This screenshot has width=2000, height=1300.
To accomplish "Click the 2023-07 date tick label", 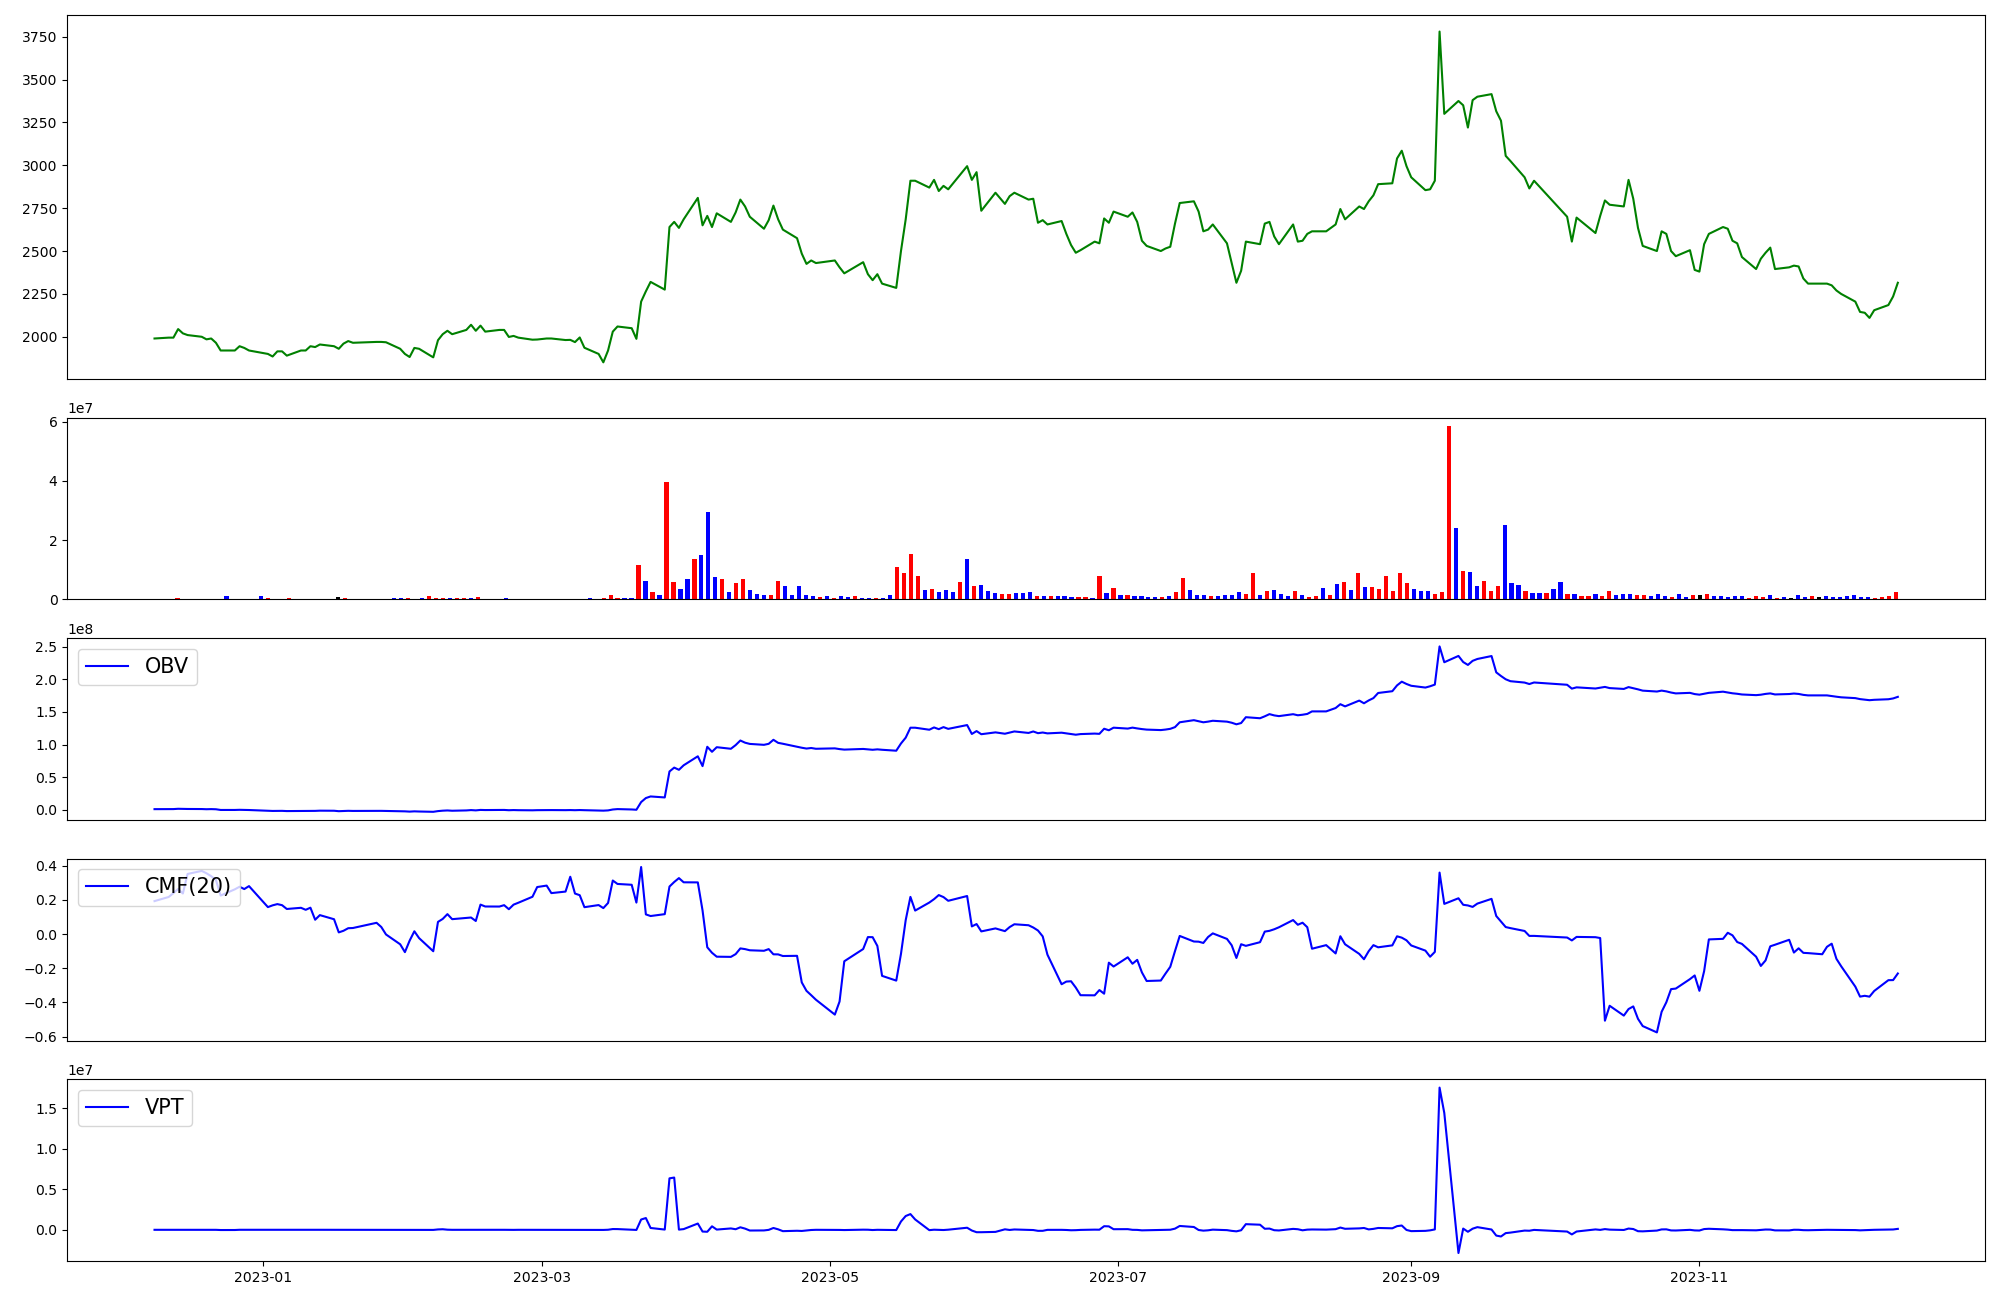I will pos(1117,1277).
